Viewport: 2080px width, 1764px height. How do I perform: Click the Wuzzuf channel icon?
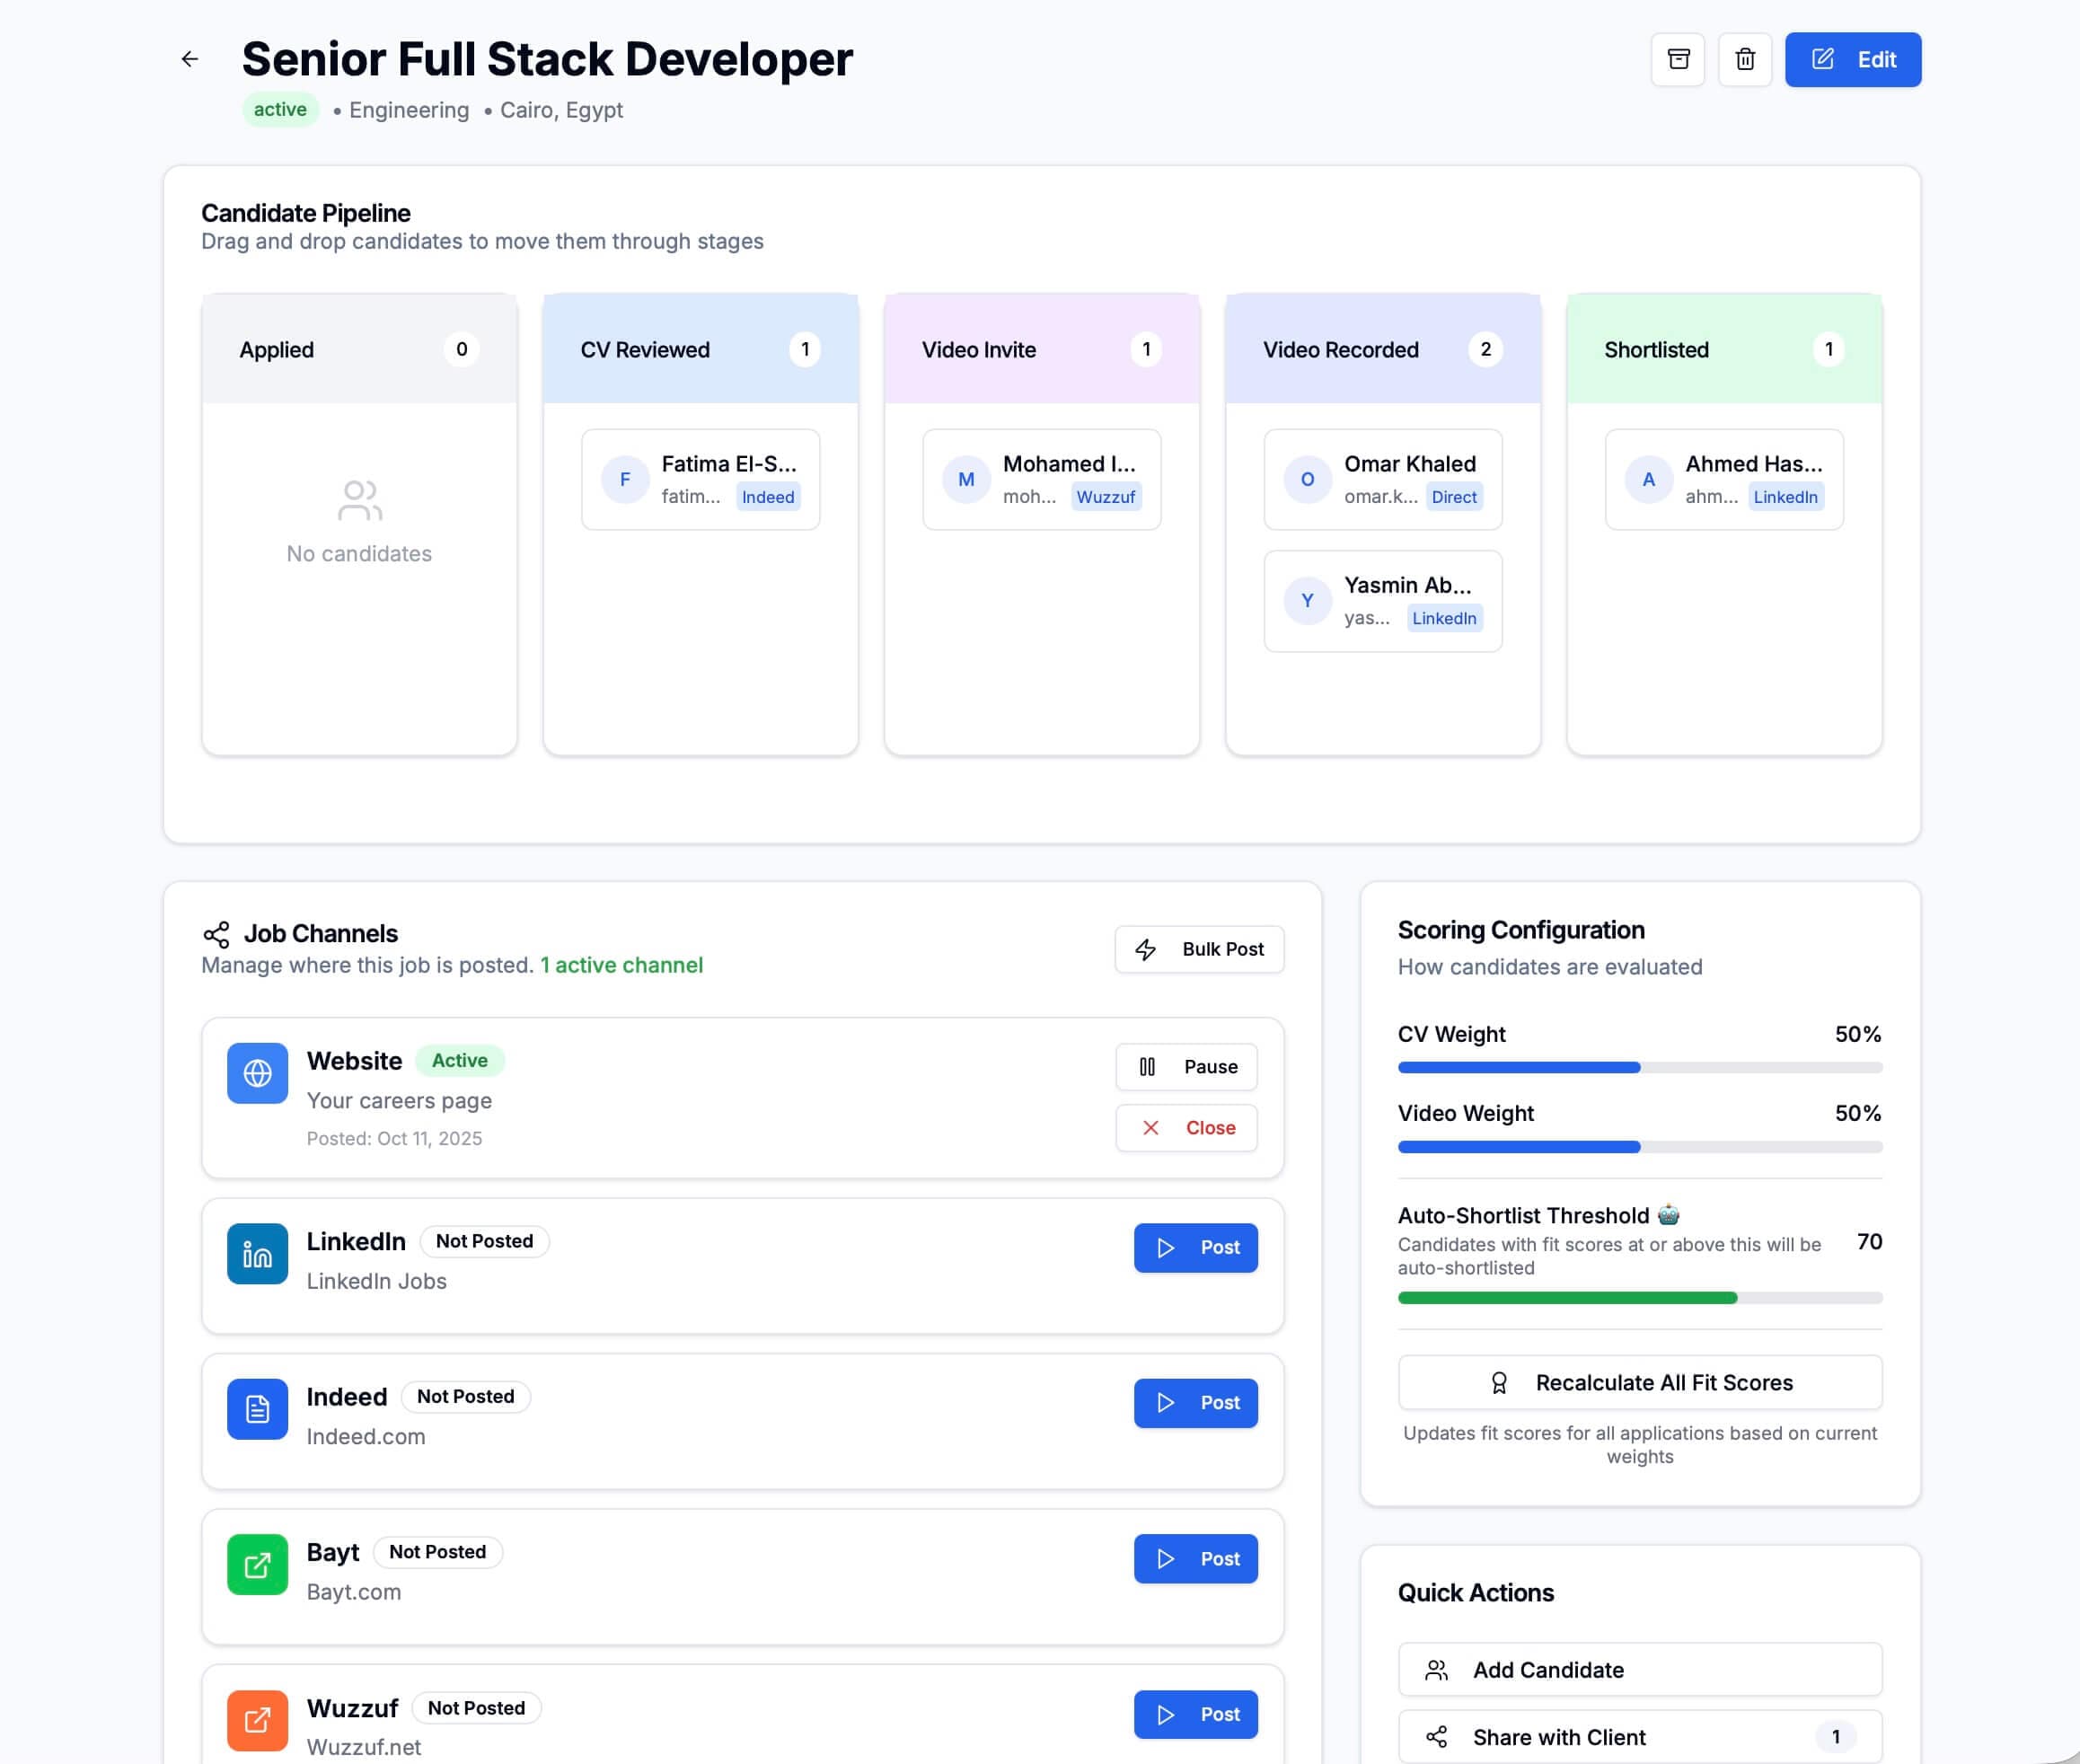click(257, 1720)
